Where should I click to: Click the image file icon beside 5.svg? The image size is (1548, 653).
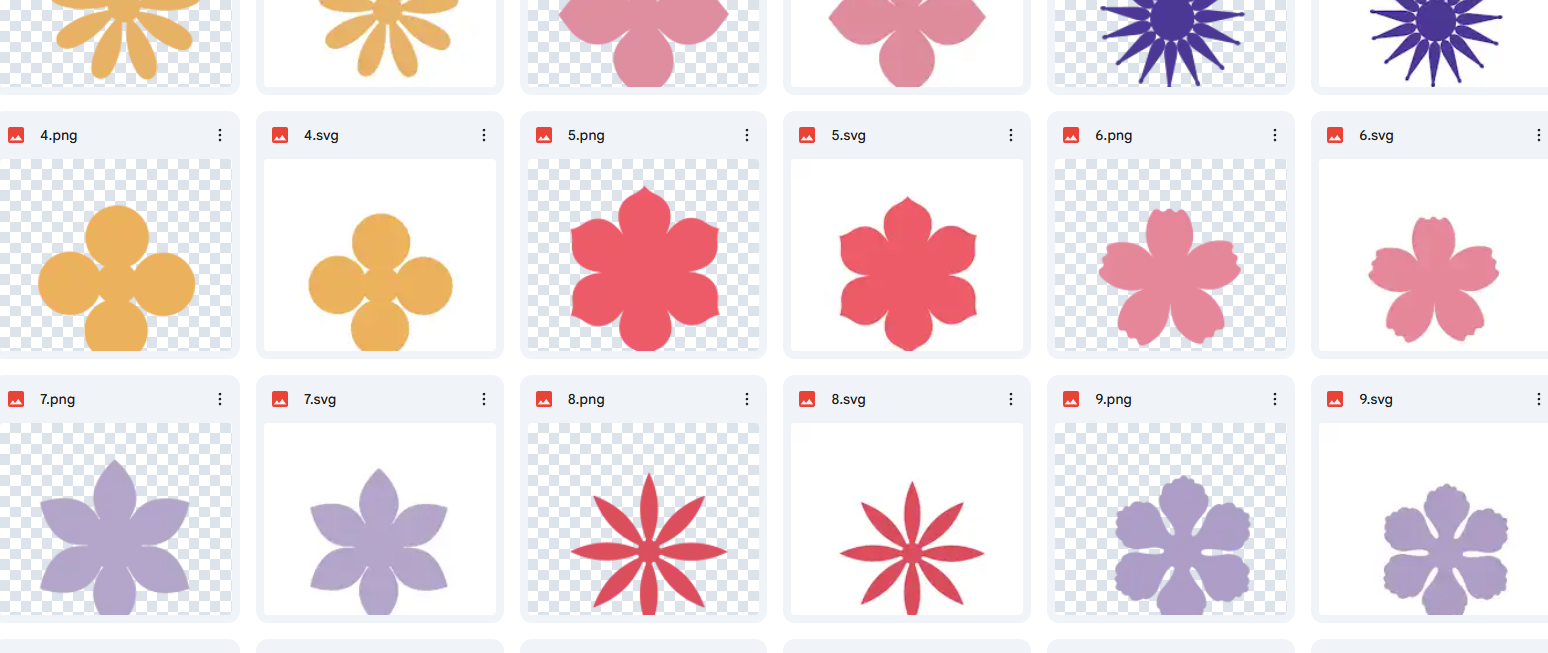[x=807, y=135]
